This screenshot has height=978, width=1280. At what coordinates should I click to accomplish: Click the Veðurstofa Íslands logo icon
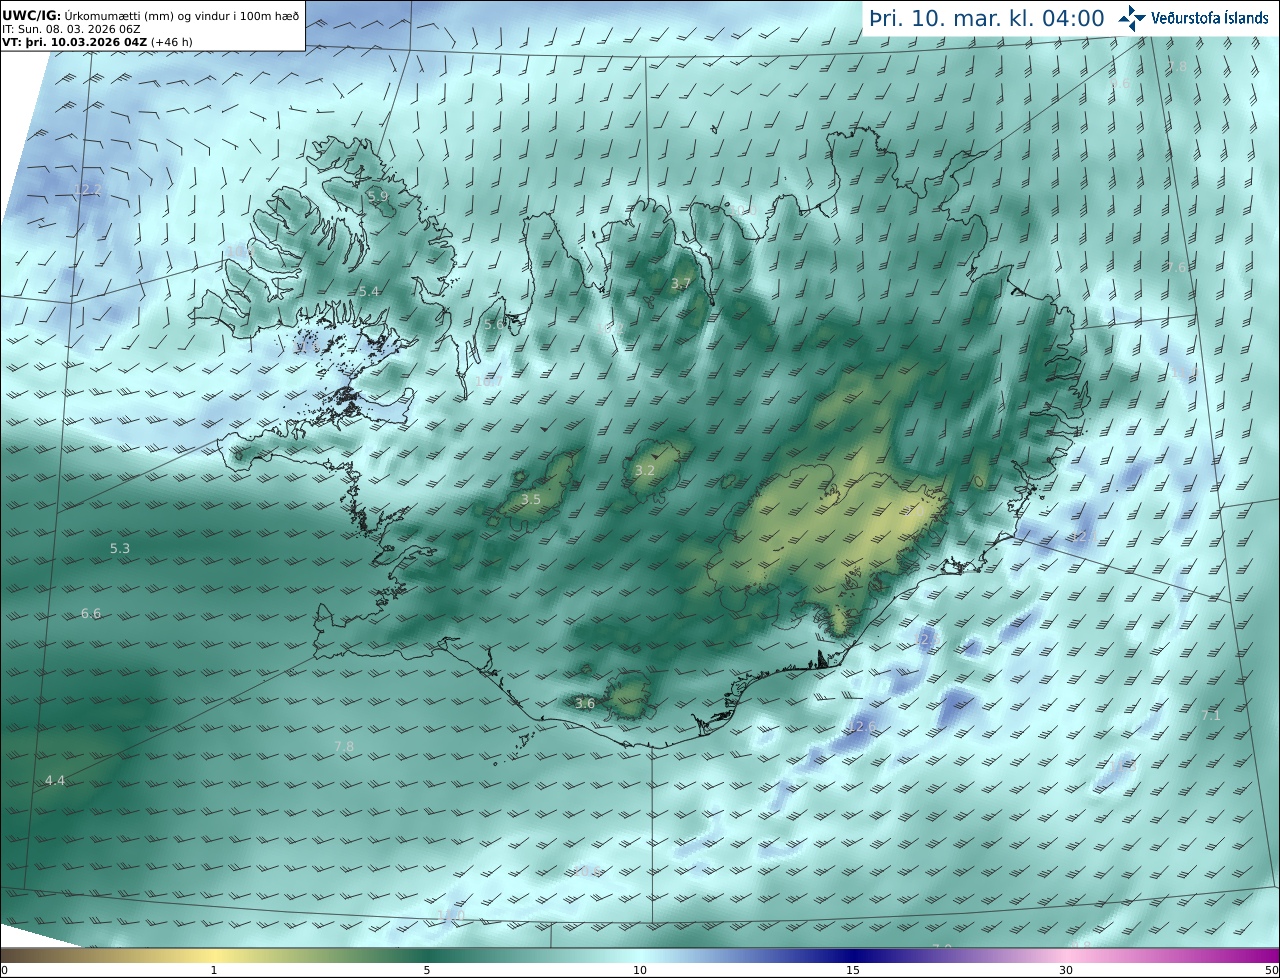coord(1132,18)
